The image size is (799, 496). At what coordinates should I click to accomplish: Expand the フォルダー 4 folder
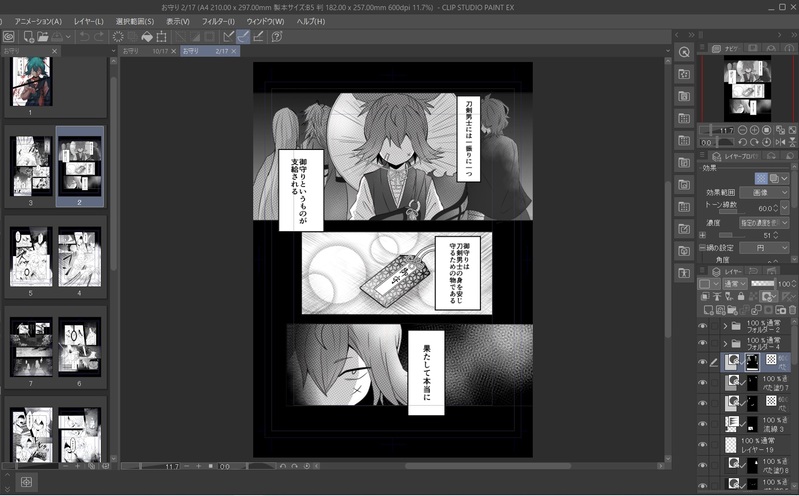coord(725,343)
